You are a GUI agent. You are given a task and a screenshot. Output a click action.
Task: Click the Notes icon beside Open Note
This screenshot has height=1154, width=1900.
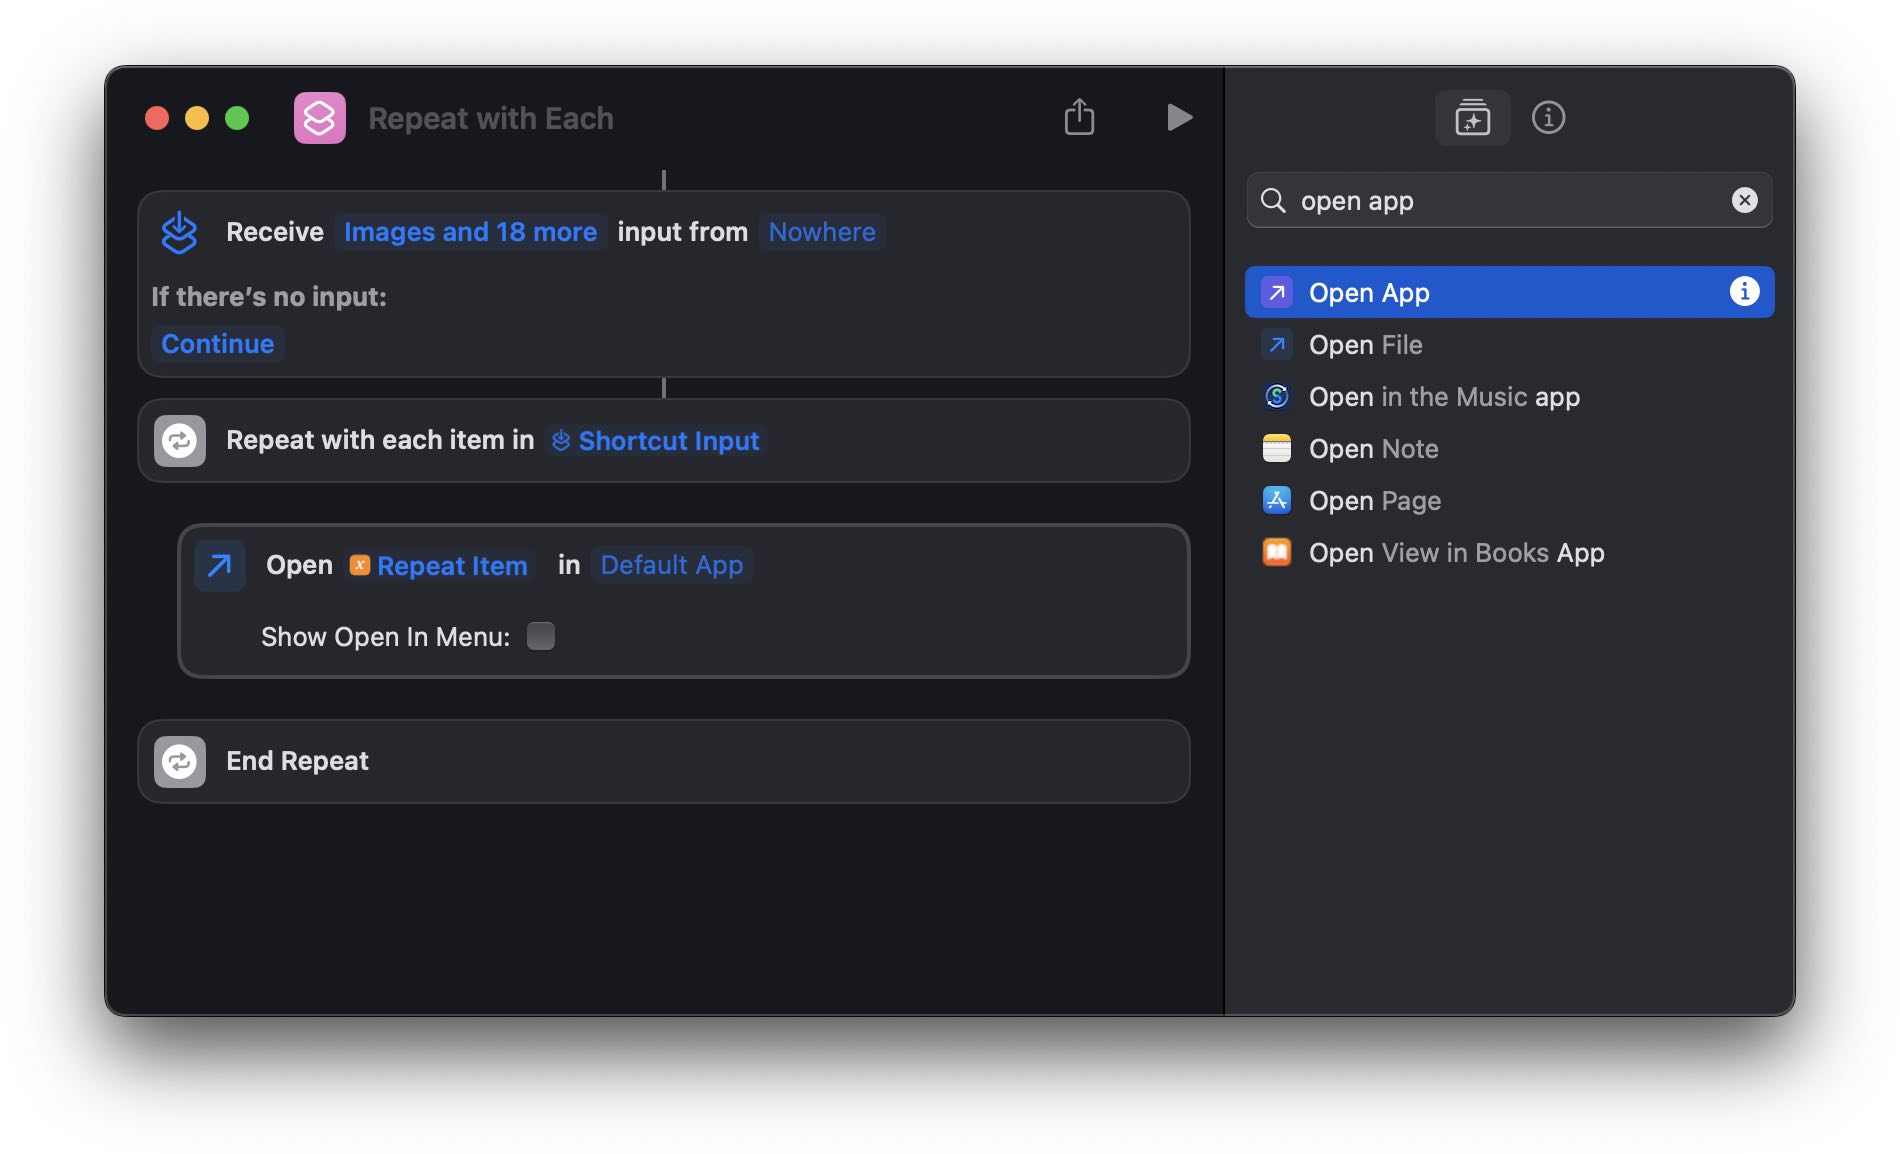click(x=1276, y=448)
